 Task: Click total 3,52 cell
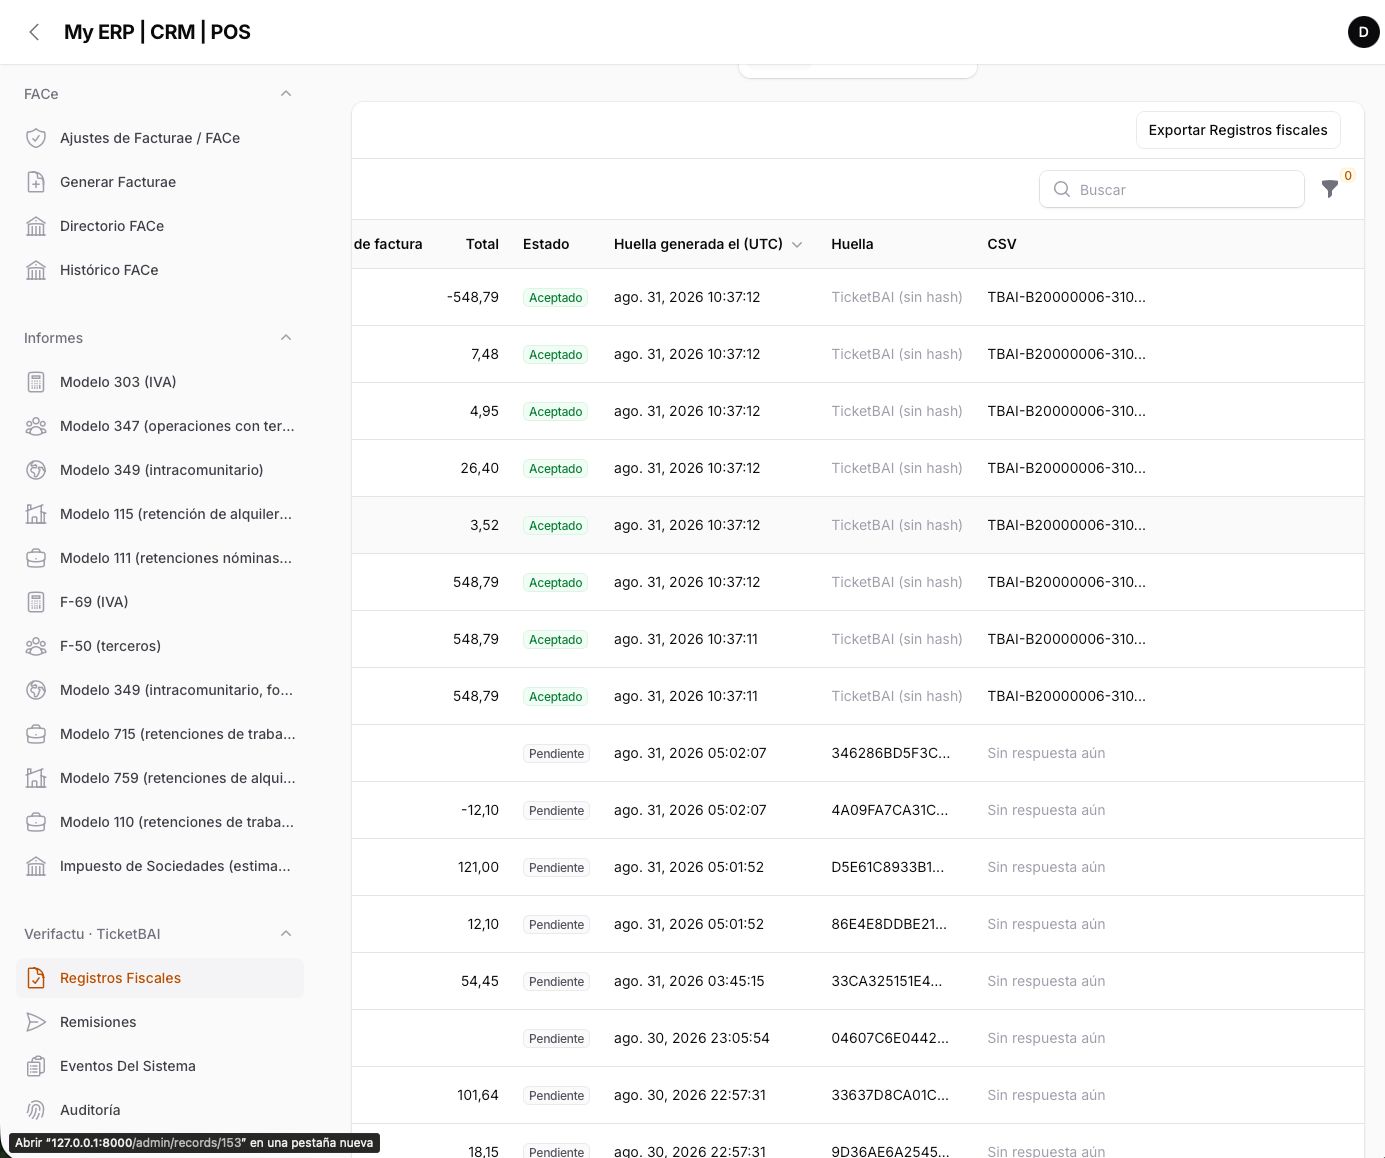pos(484,525)
